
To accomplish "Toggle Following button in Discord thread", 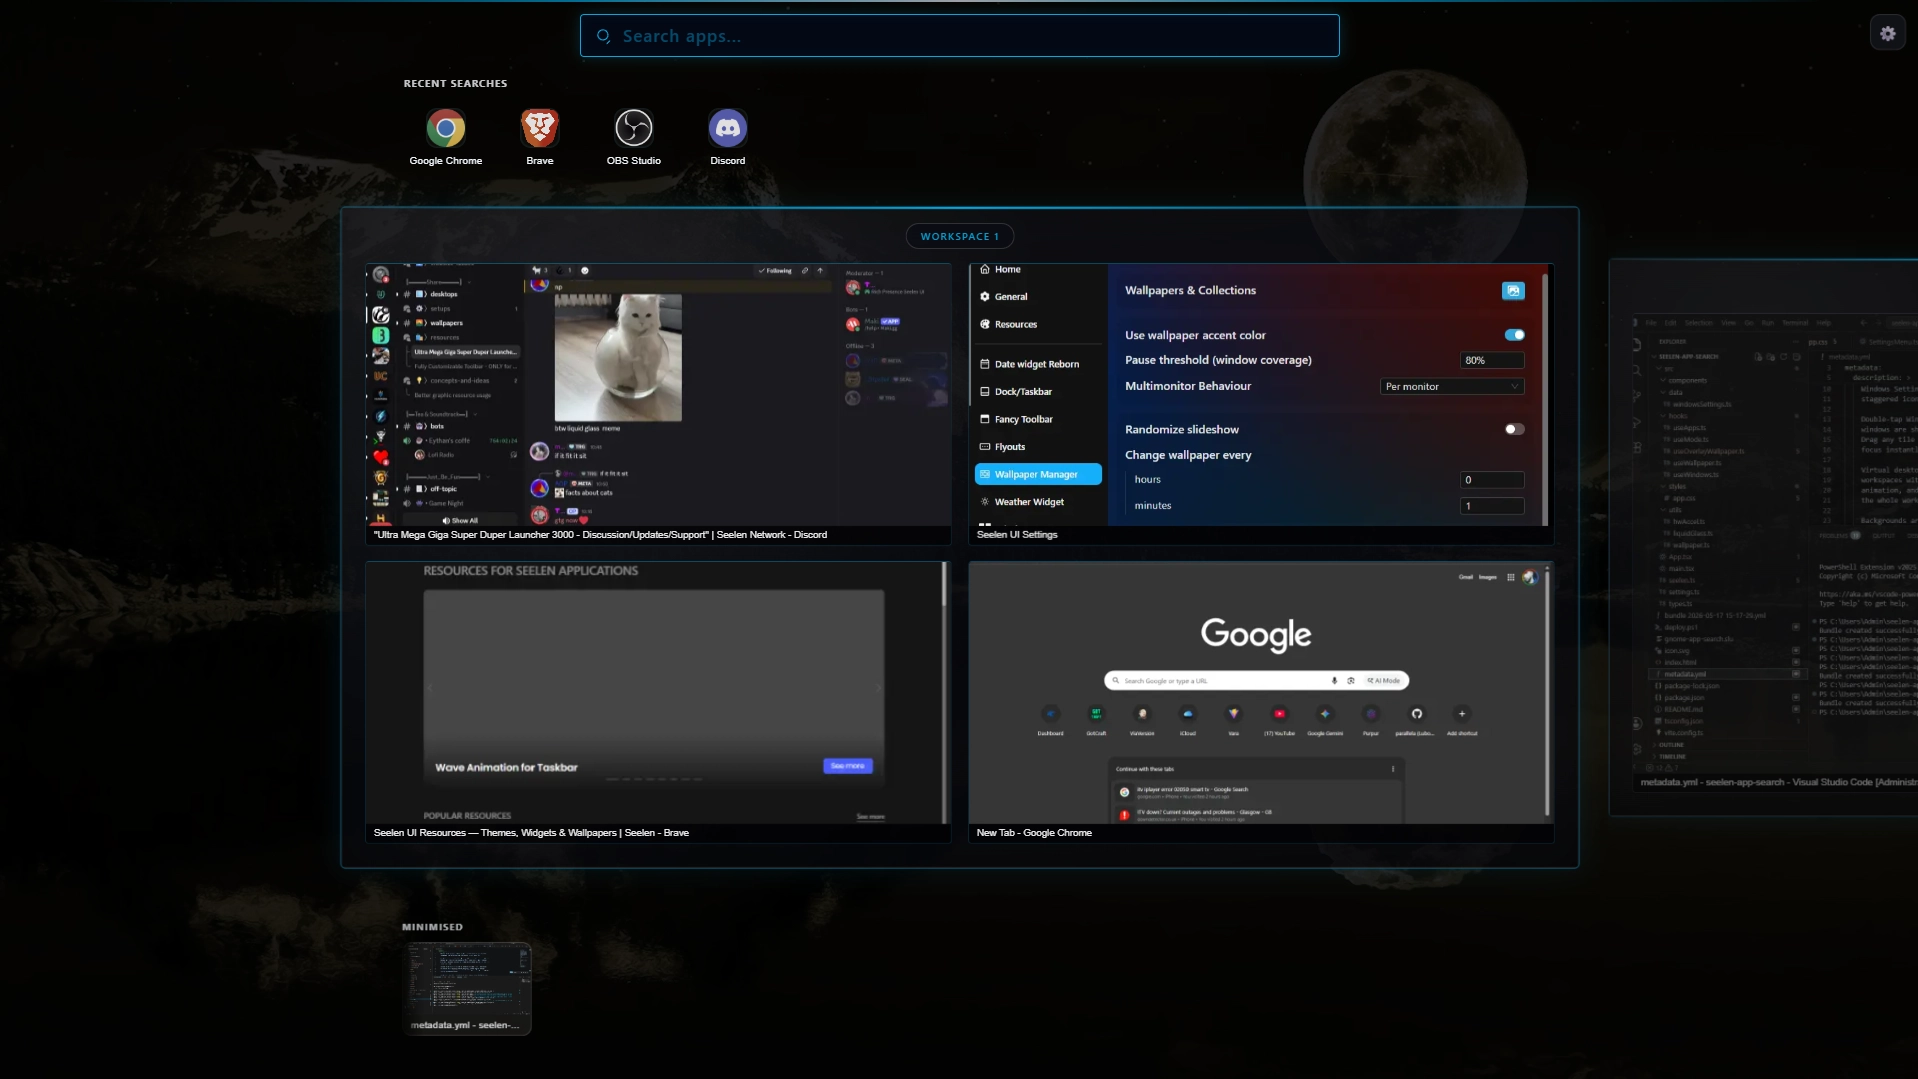I will [775, 270].
